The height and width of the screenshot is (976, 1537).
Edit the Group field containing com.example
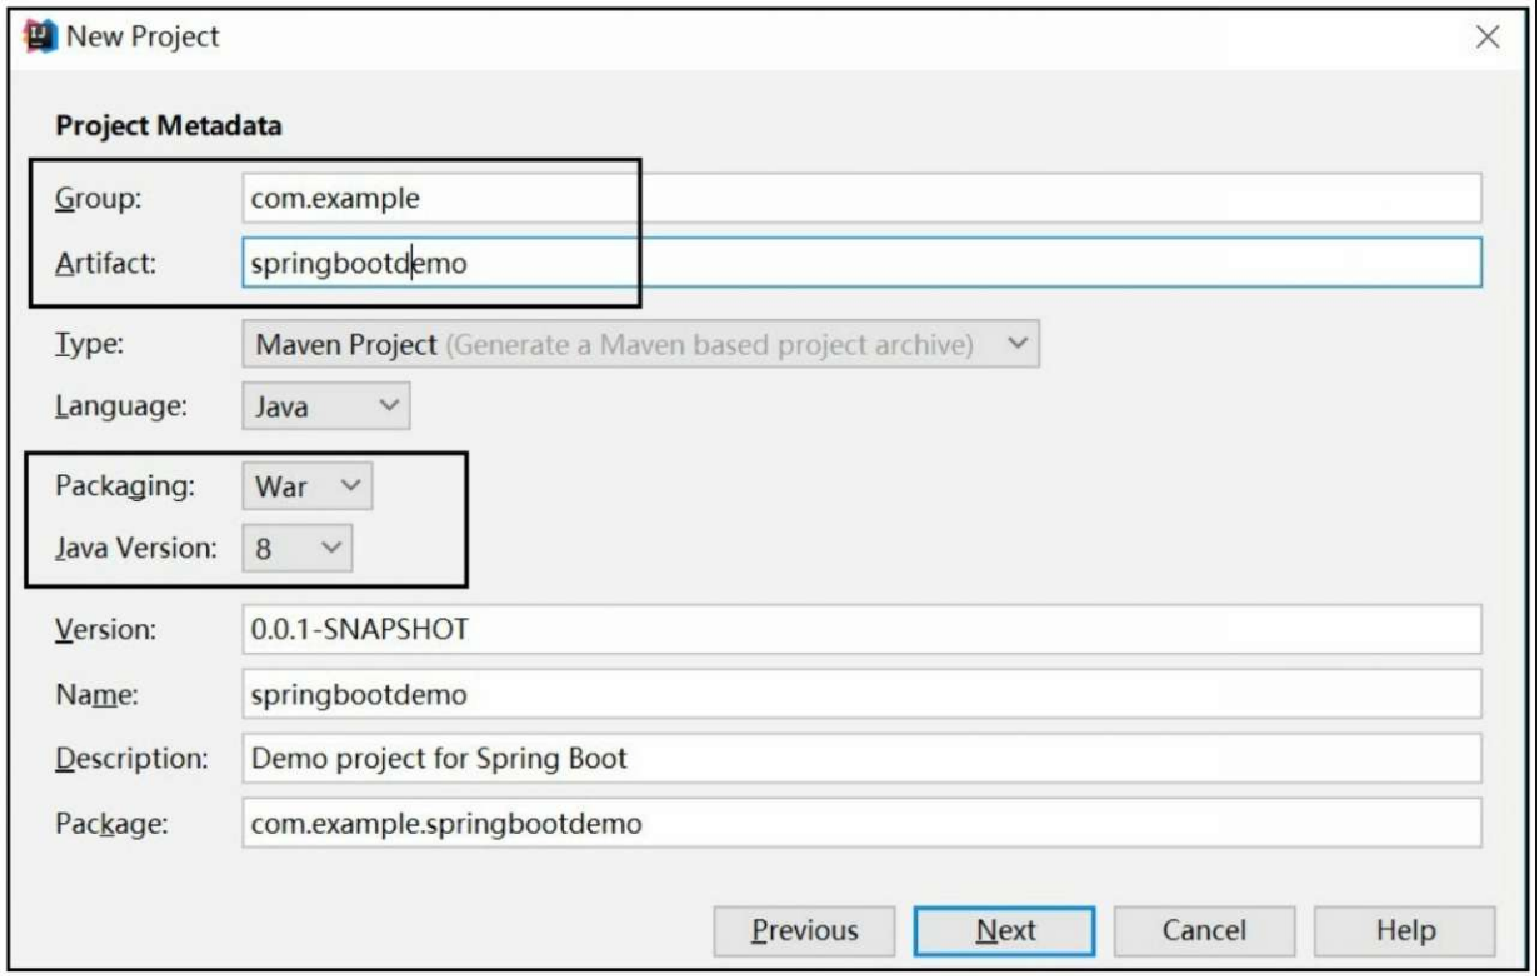861,198
